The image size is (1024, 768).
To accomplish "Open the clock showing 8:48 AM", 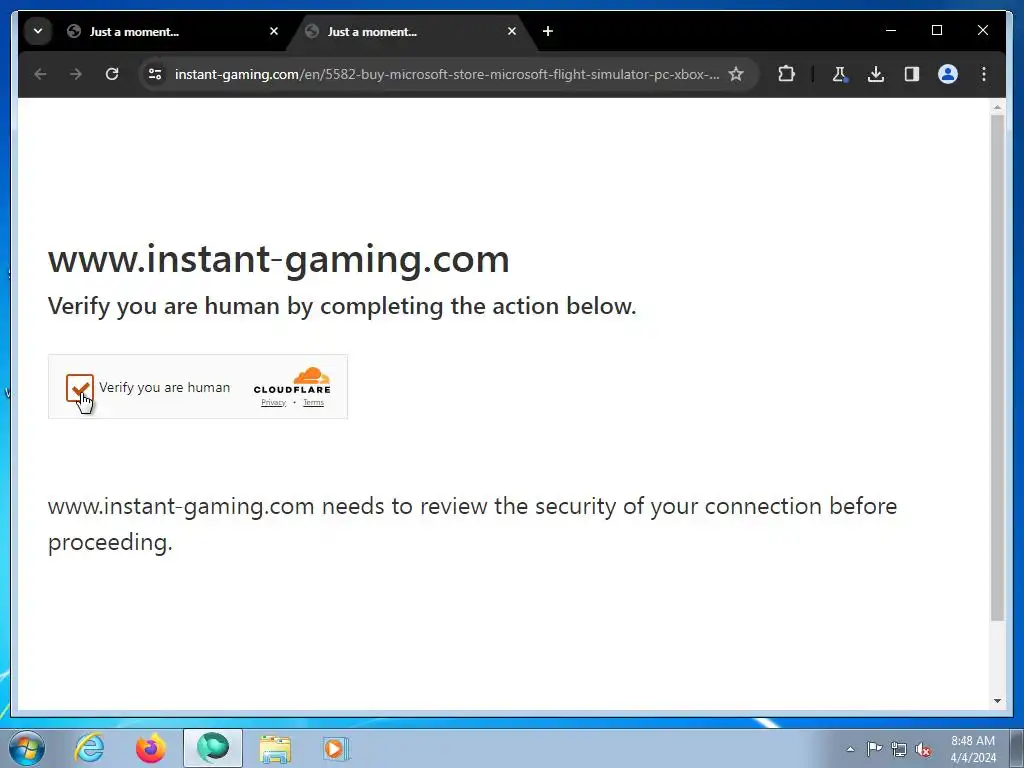I will 972,749.
